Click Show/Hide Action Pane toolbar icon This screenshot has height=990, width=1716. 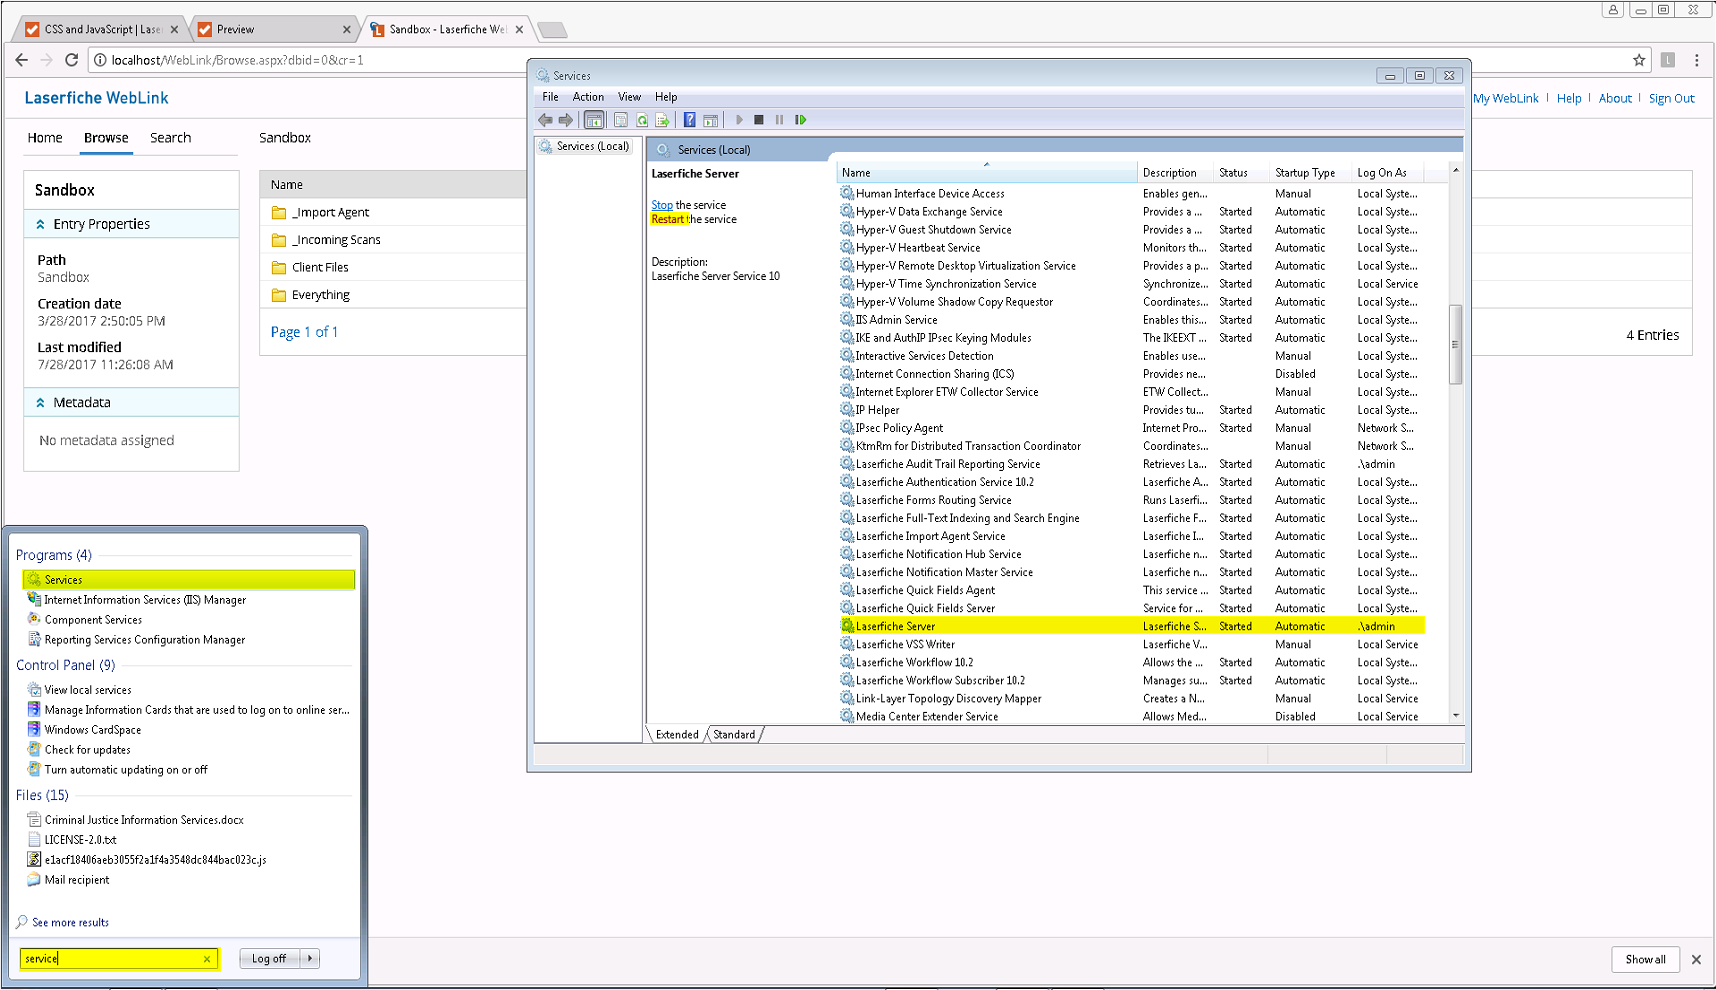710,120
